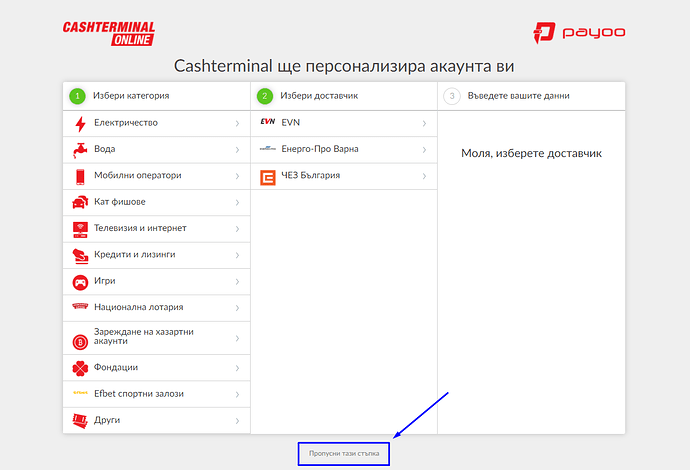
Task: Click the Други tickets icon
Action: [x=80, y=421]
